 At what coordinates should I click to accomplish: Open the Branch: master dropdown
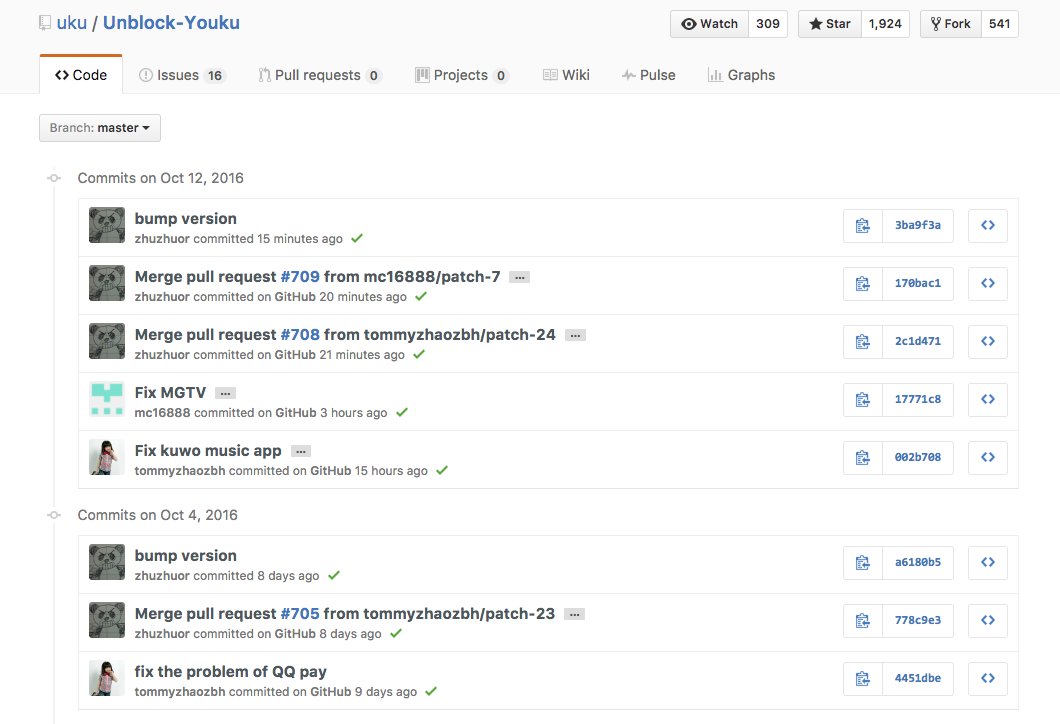point(100,128)
